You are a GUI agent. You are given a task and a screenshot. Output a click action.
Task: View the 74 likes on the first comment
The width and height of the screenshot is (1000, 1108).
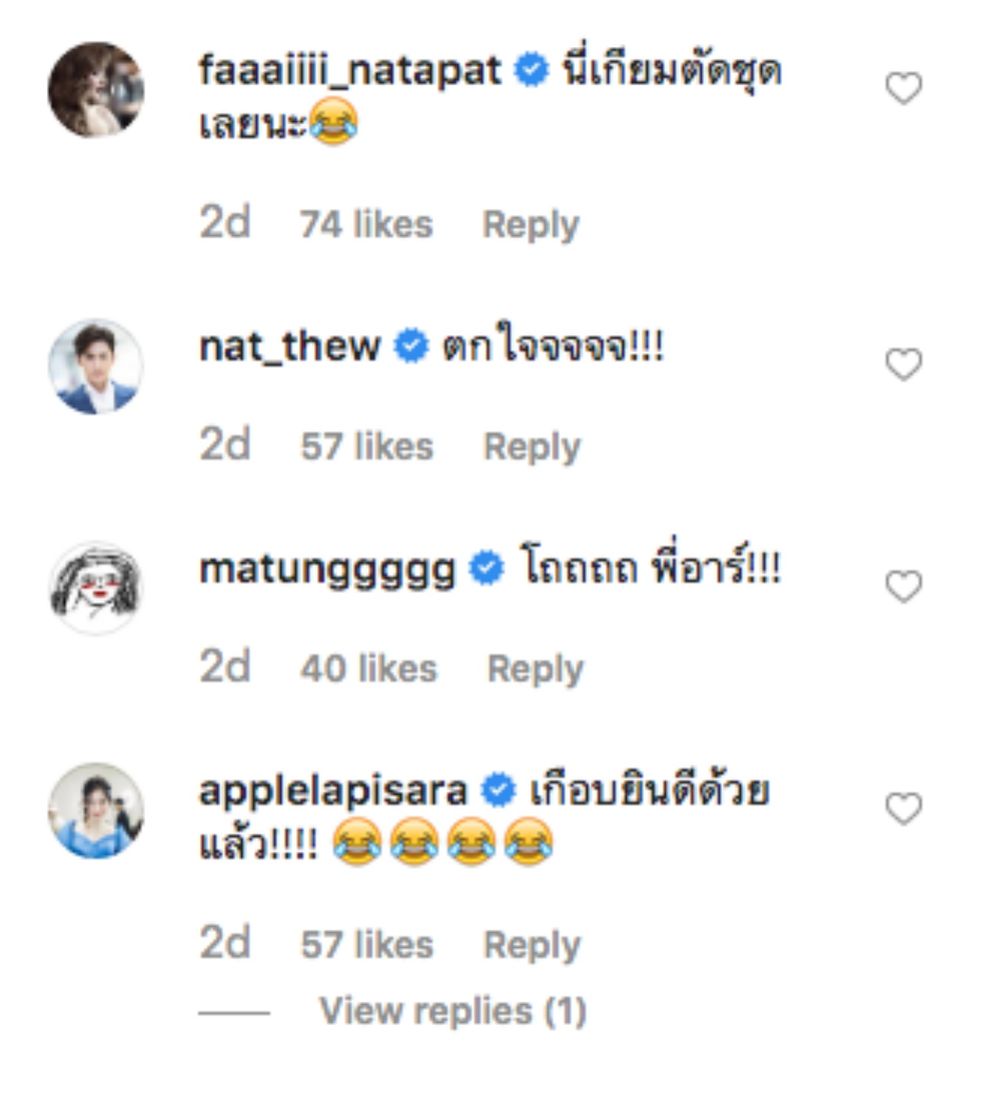click(x=366, y=225)
